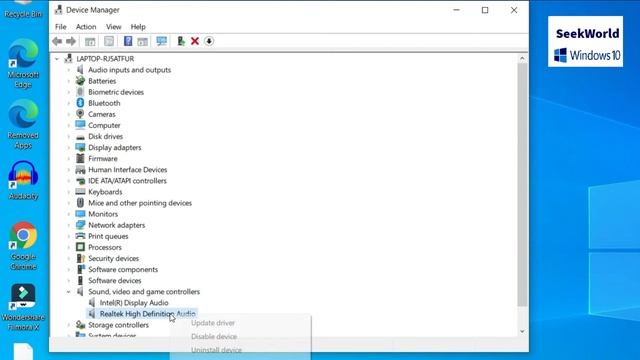Collapse Sound, video and game controllers arrow

[69, 291]
